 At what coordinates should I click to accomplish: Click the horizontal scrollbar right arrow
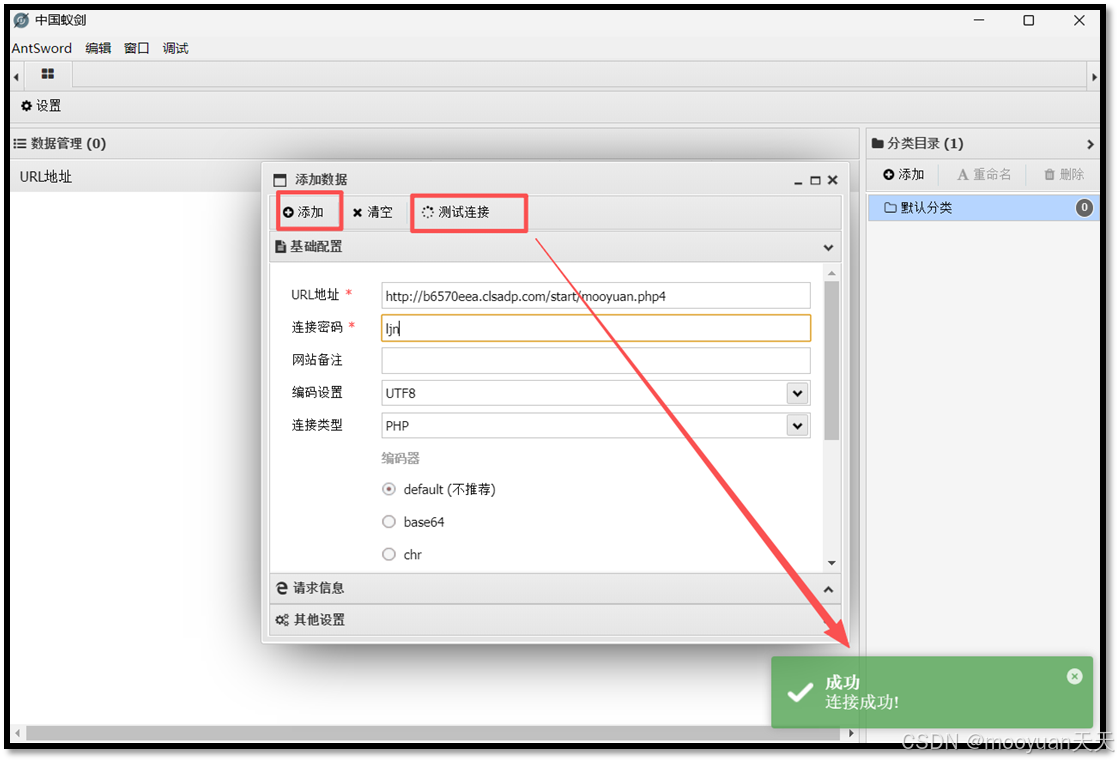851,733
